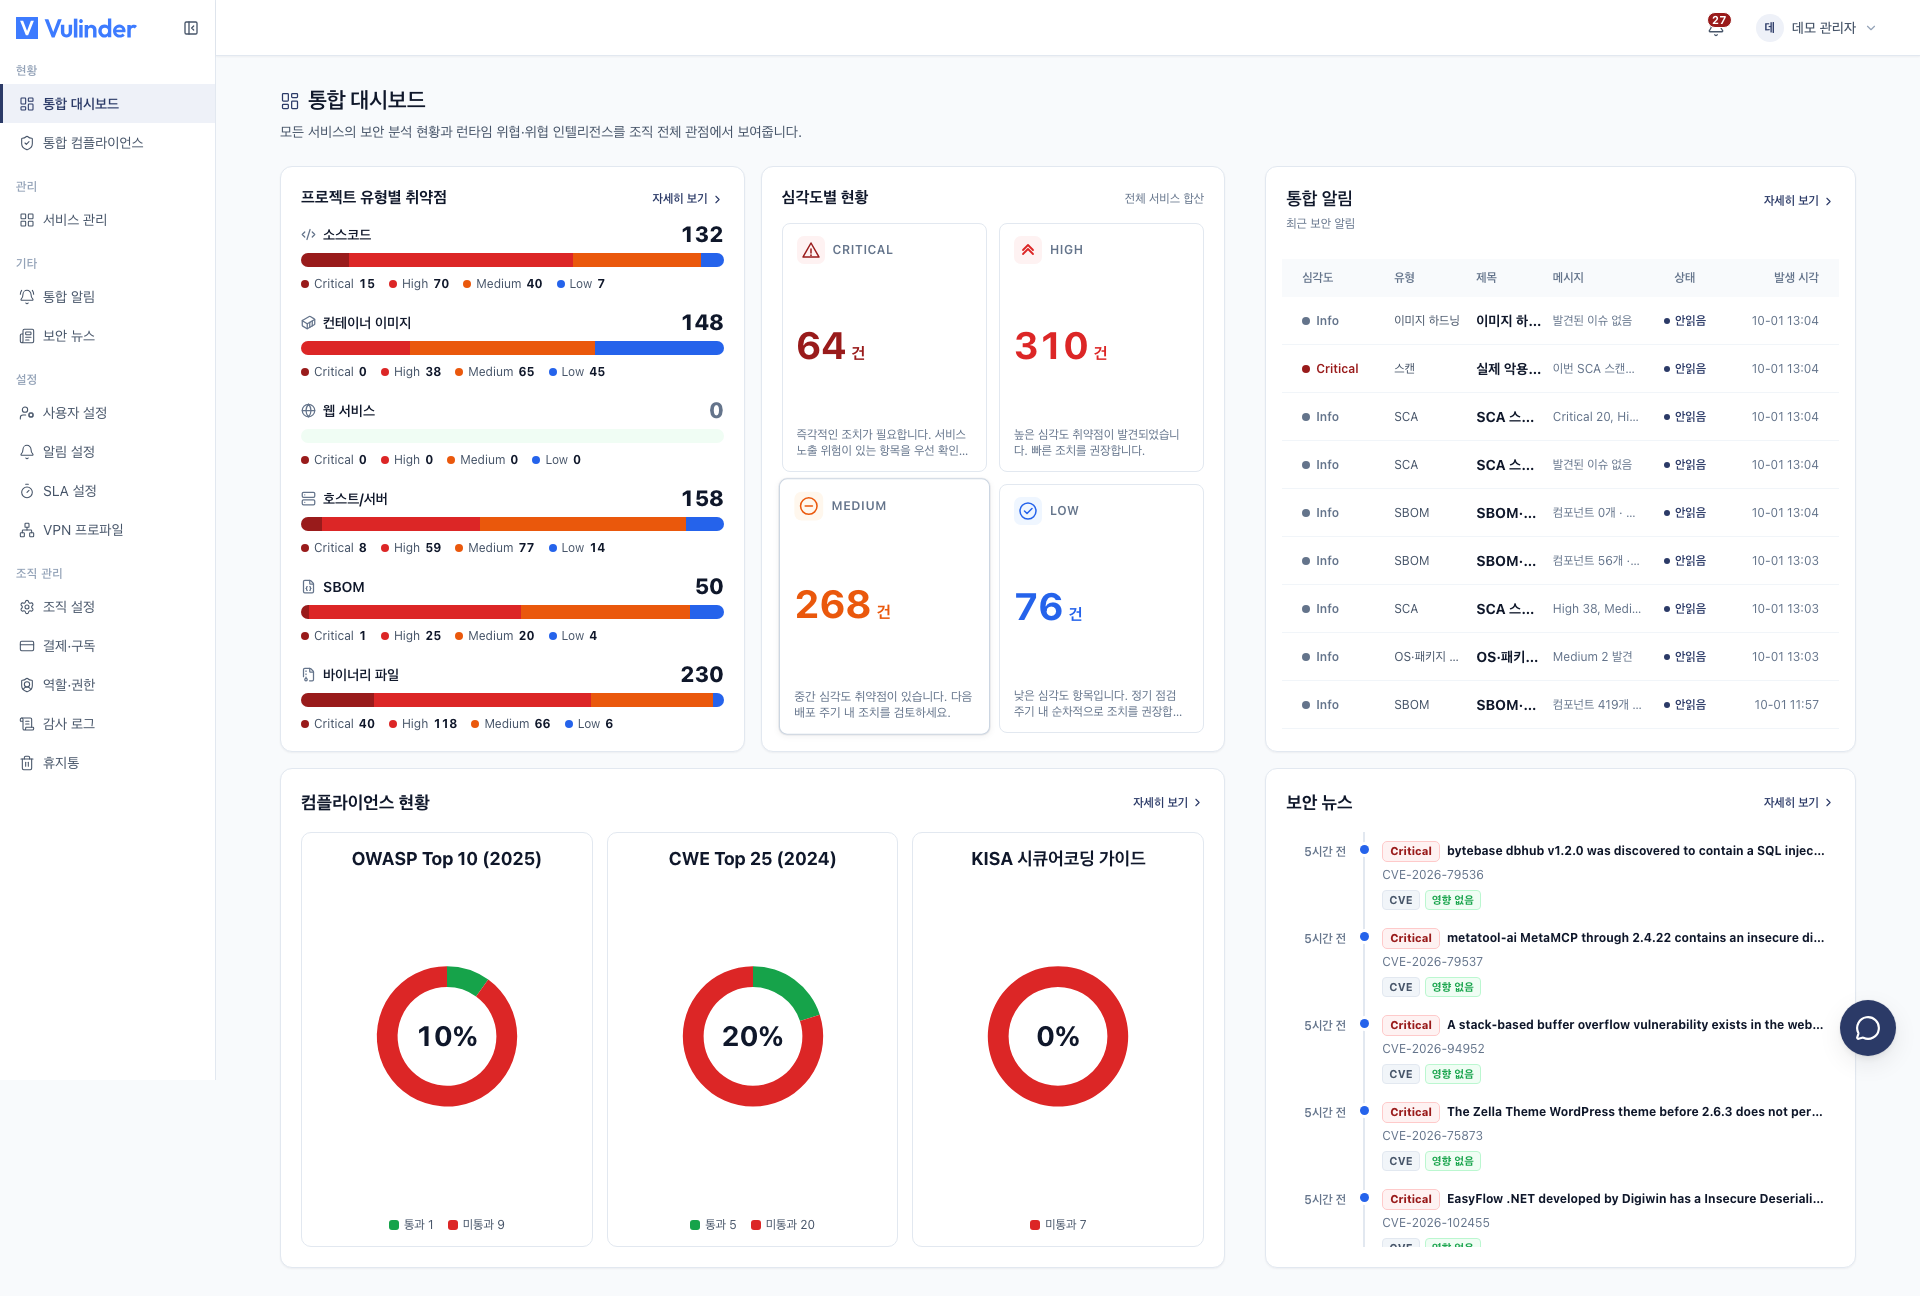Open the 휴지통 sidebar item
The width and height of the screenshot is (1920, 1296).
coord(108,763)
